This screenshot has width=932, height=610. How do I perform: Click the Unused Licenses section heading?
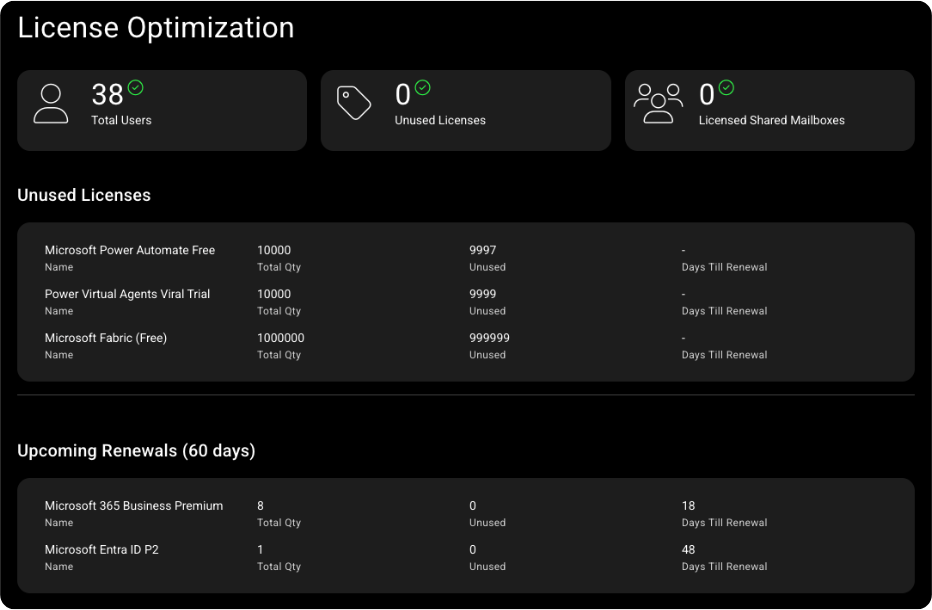click(x=84, y=195)
